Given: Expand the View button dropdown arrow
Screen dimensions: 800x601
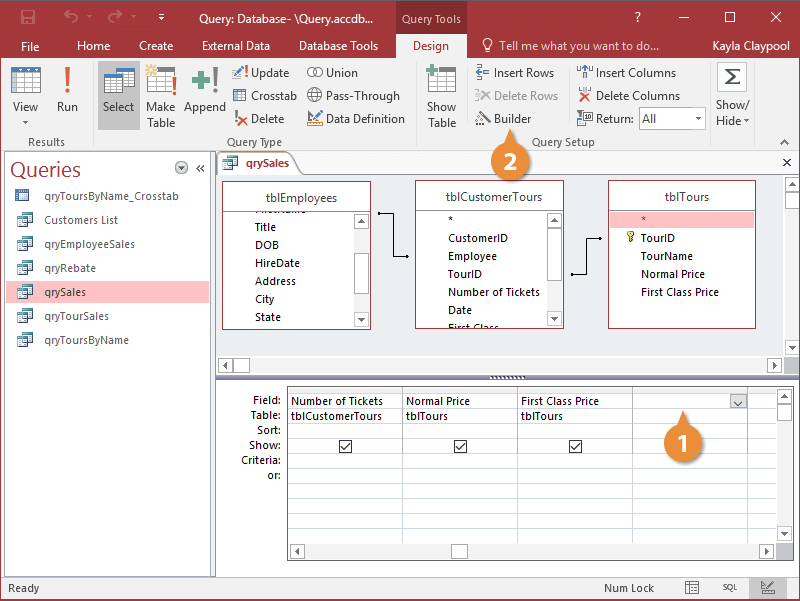Looking at the screenshot, I should tap(25, 122).
